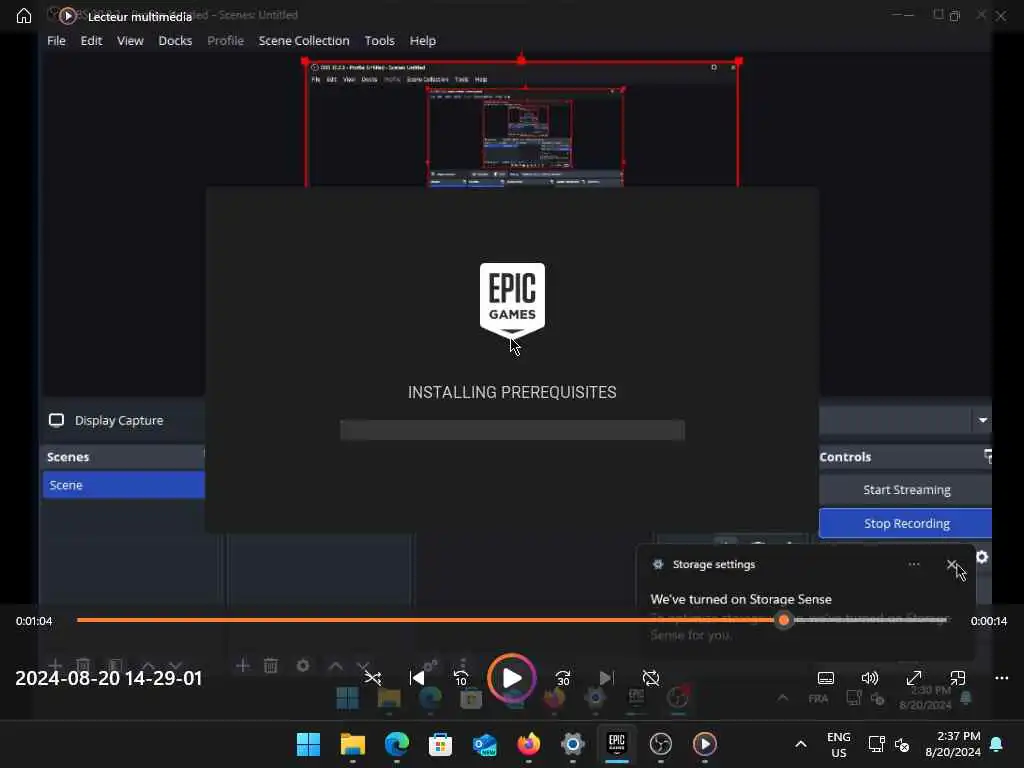Toggle shuffle mode in the player

click(x=373, y=678)
